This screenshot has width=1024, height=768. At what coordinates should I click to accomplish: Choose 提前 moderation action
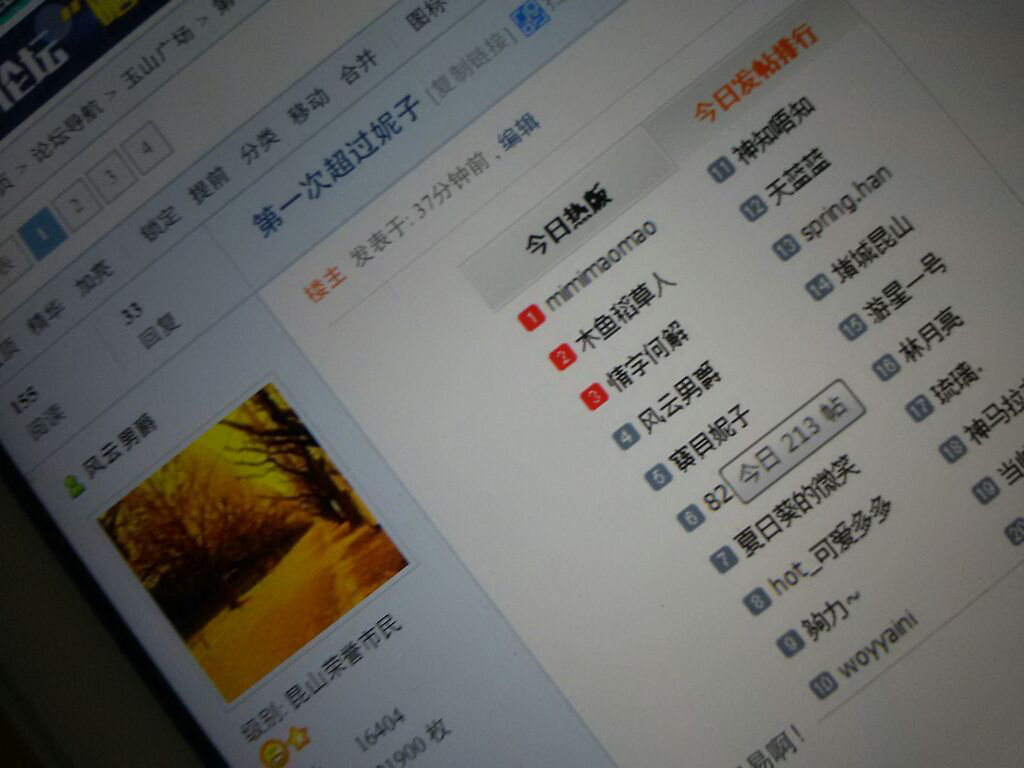click(x=208, y=184)
